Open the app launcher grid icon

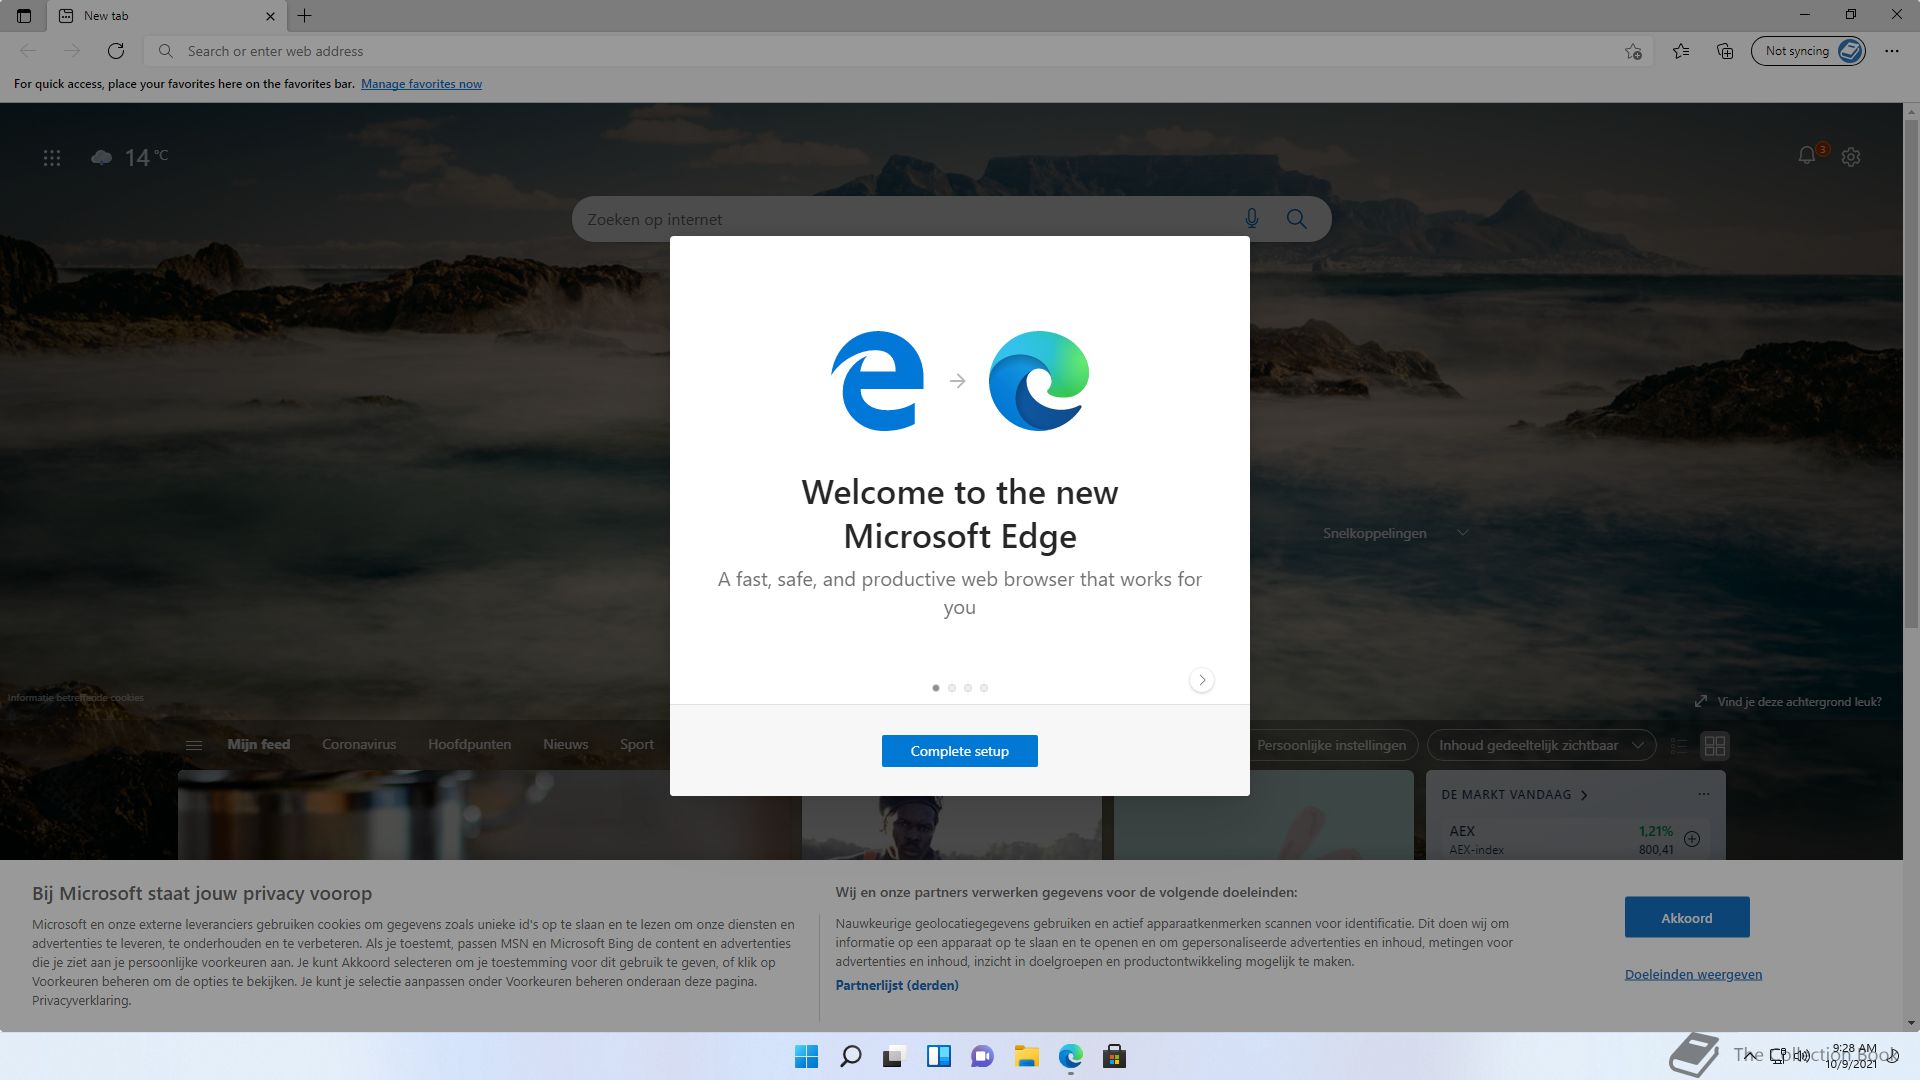pyautogui.click(x=52, y=158)
